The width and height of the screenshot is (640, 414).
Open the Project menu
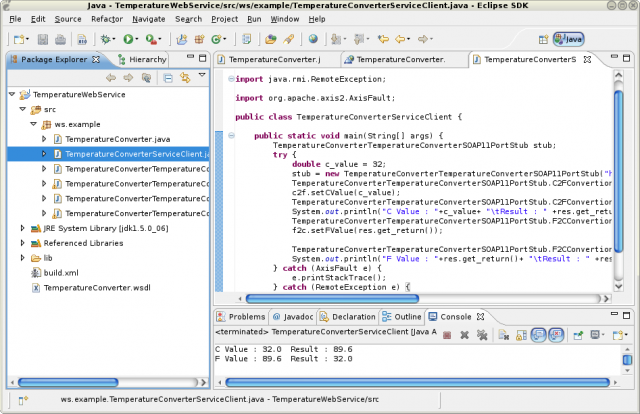(x=224, y=19)
